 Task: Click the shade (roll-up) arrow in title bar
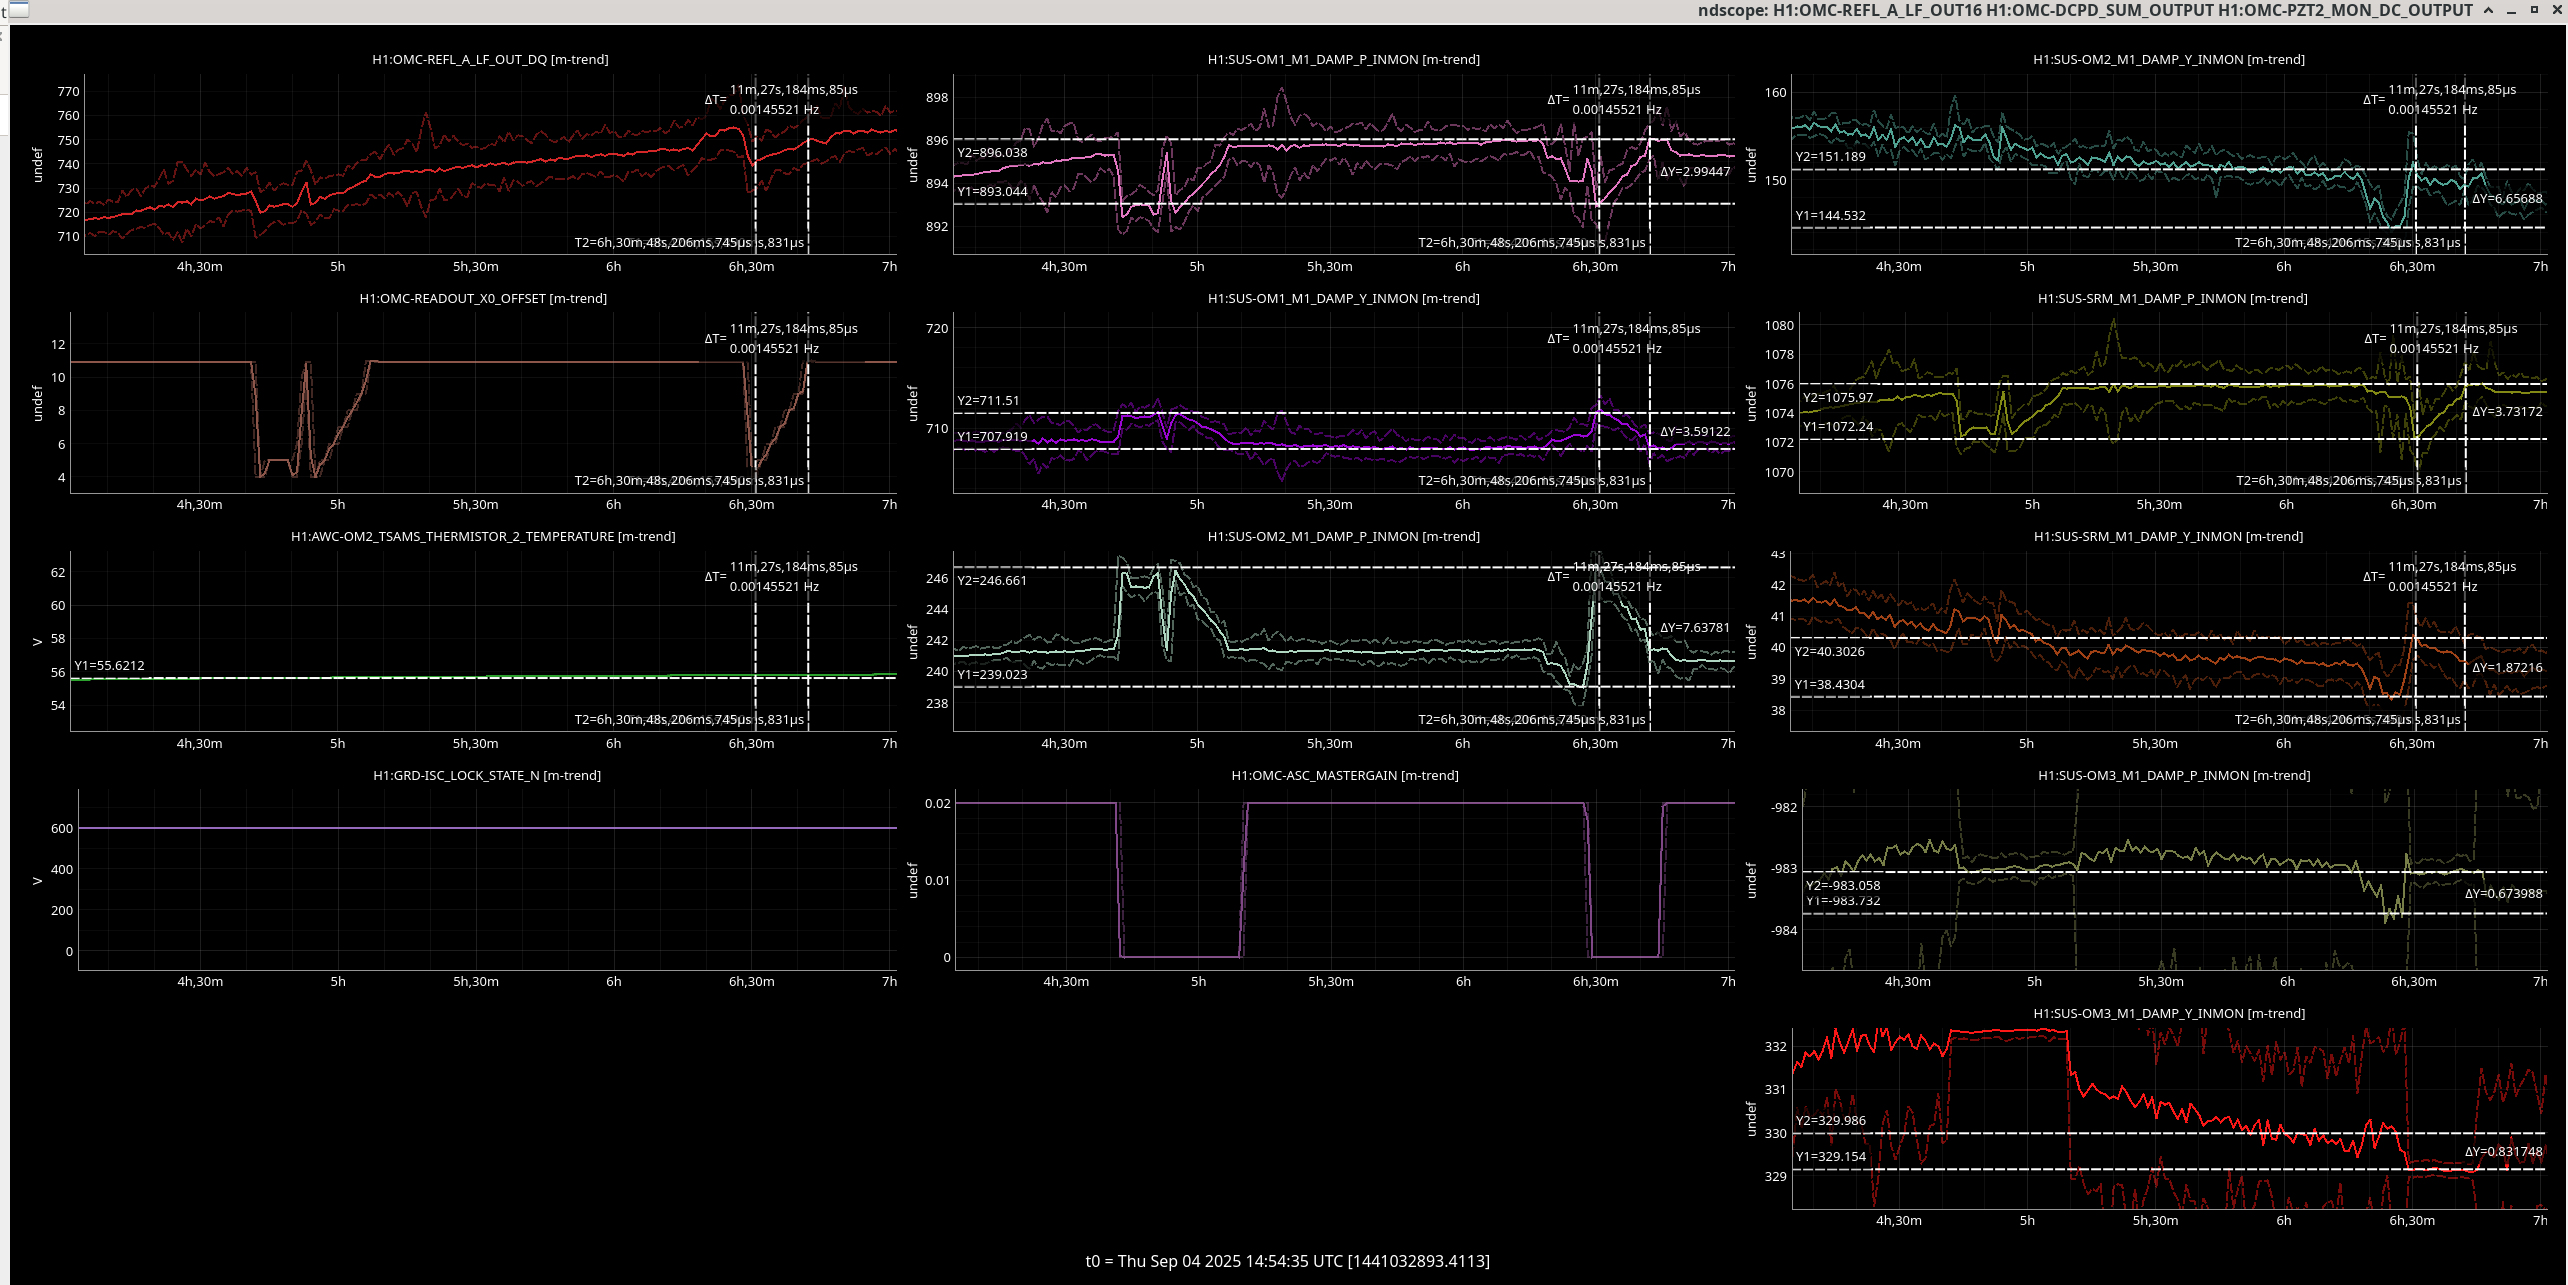click(2489, 10)
